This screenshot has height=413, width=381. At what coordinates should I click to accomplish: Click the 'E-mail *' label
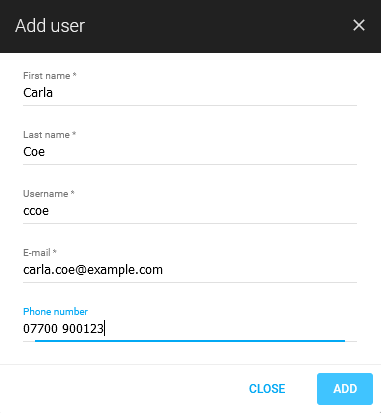[40, 253]
